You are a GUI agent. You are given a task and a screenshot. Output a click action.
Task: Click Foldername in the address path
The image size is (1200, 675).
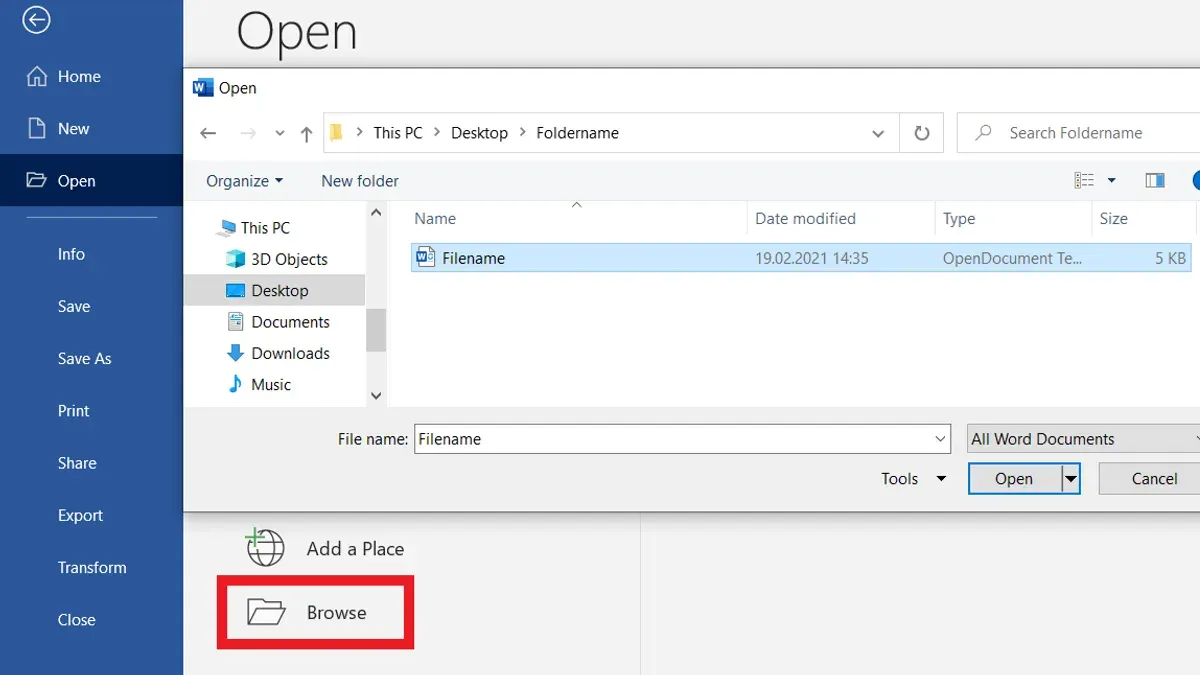pyautogui.click(x=577, y=133)
